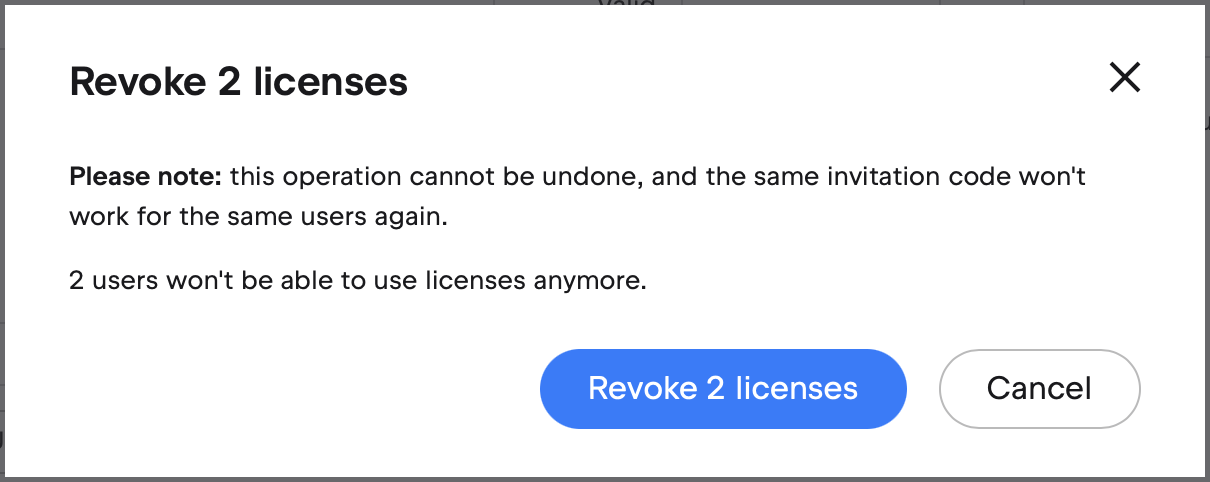This screenshot has height=482, width=1210.
Task: Click the partially hidden Valid text behind dialog
Action: 626,3
